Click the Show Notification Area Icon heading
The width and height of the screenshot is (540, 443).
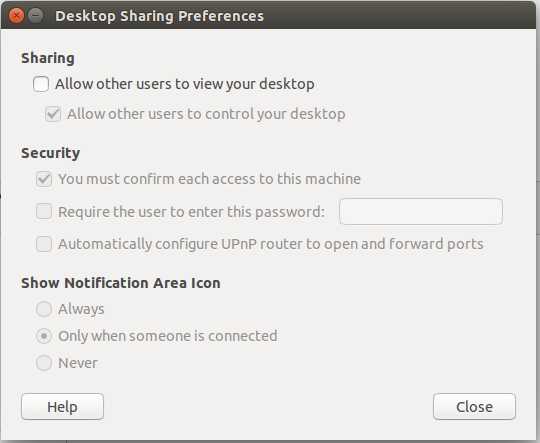(x=121, y=283)
